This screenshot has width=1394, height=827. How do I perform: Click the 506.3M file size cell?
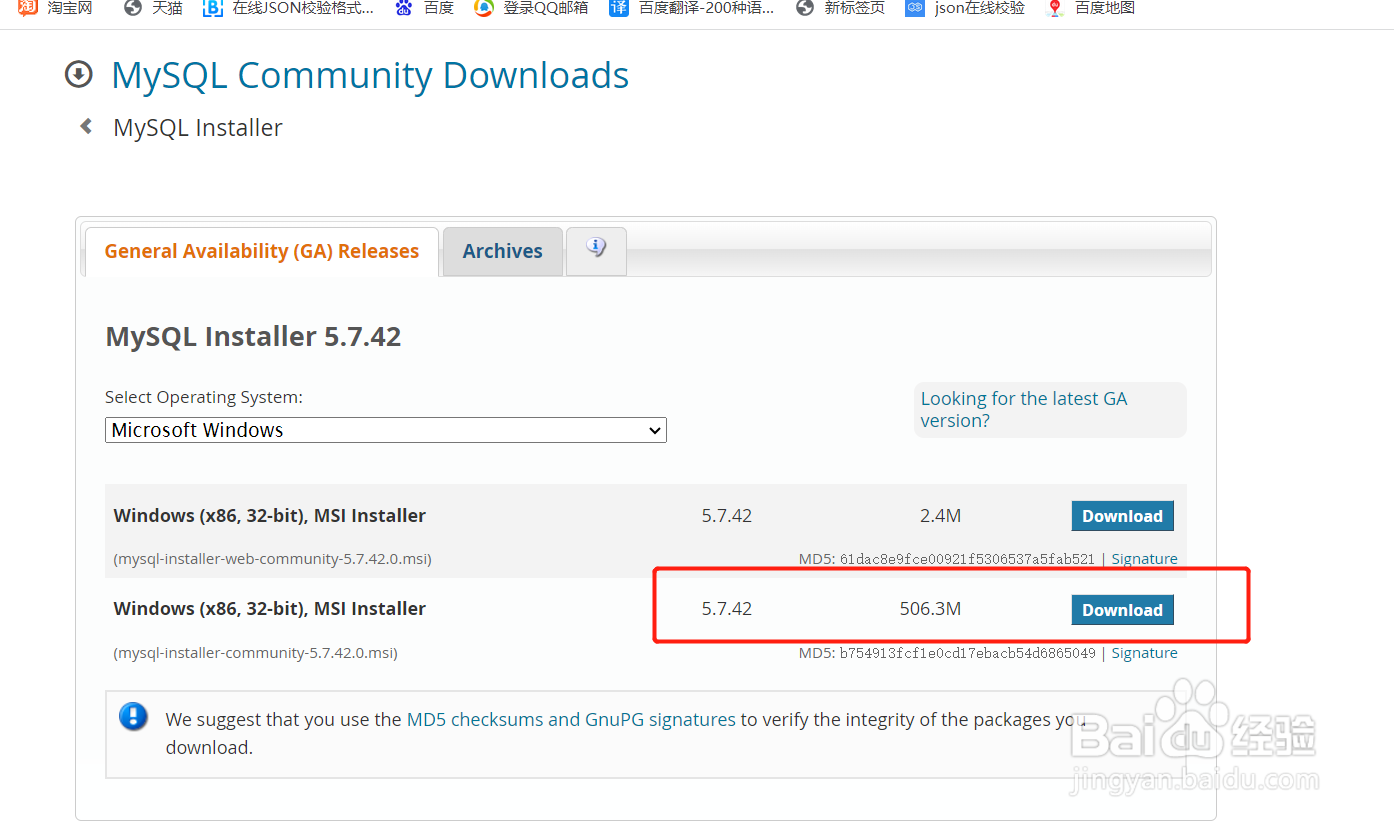coord(930,608)
